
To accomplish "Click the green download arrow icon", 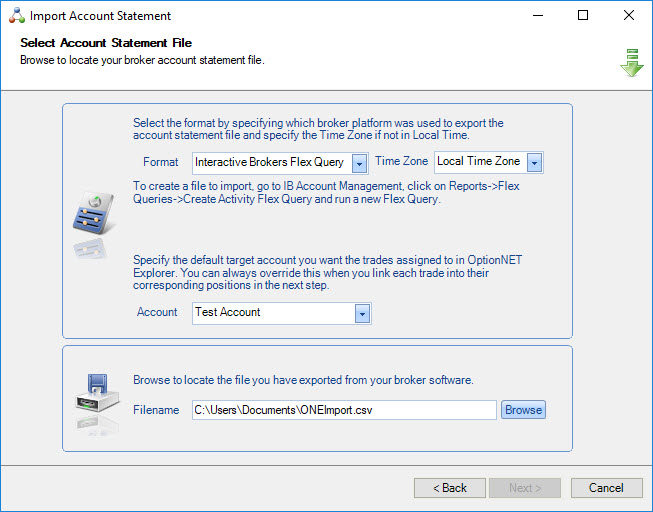I will point(632,63).
